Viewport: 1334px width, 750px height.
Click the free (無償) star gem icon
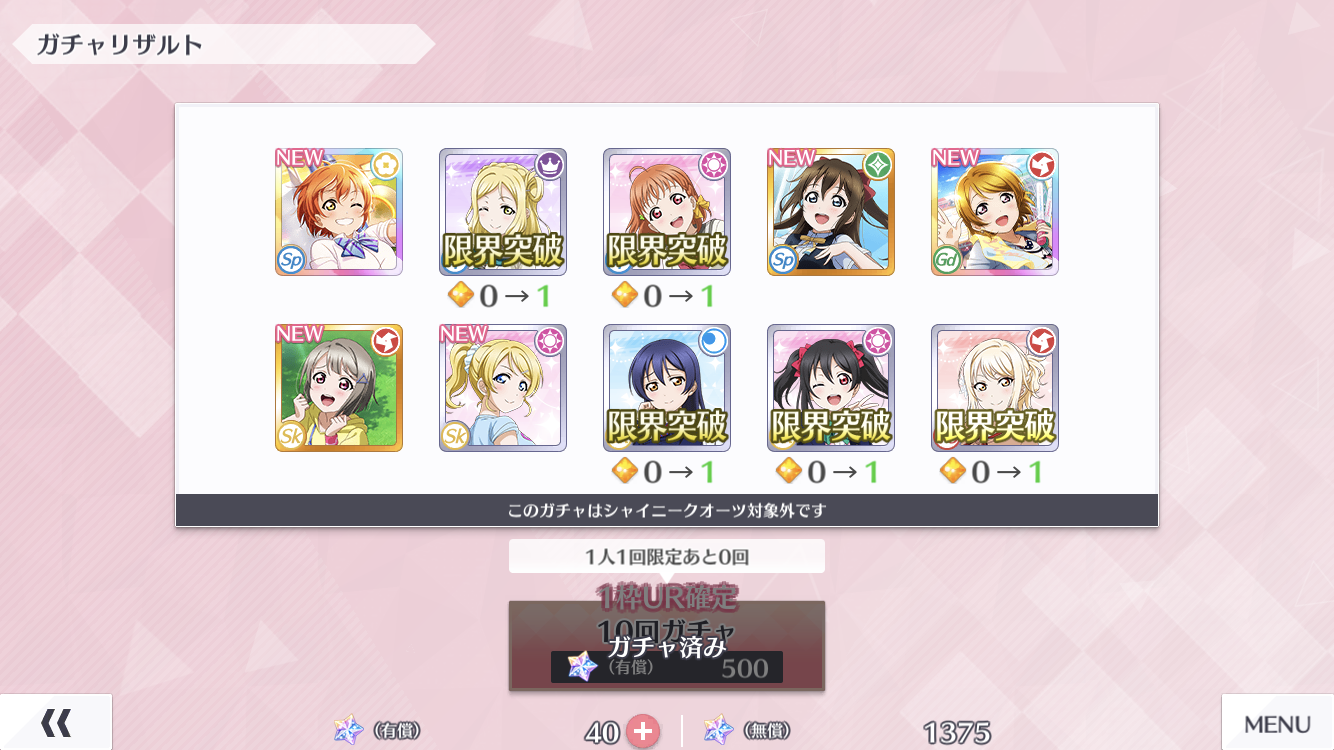coord(719,731)
